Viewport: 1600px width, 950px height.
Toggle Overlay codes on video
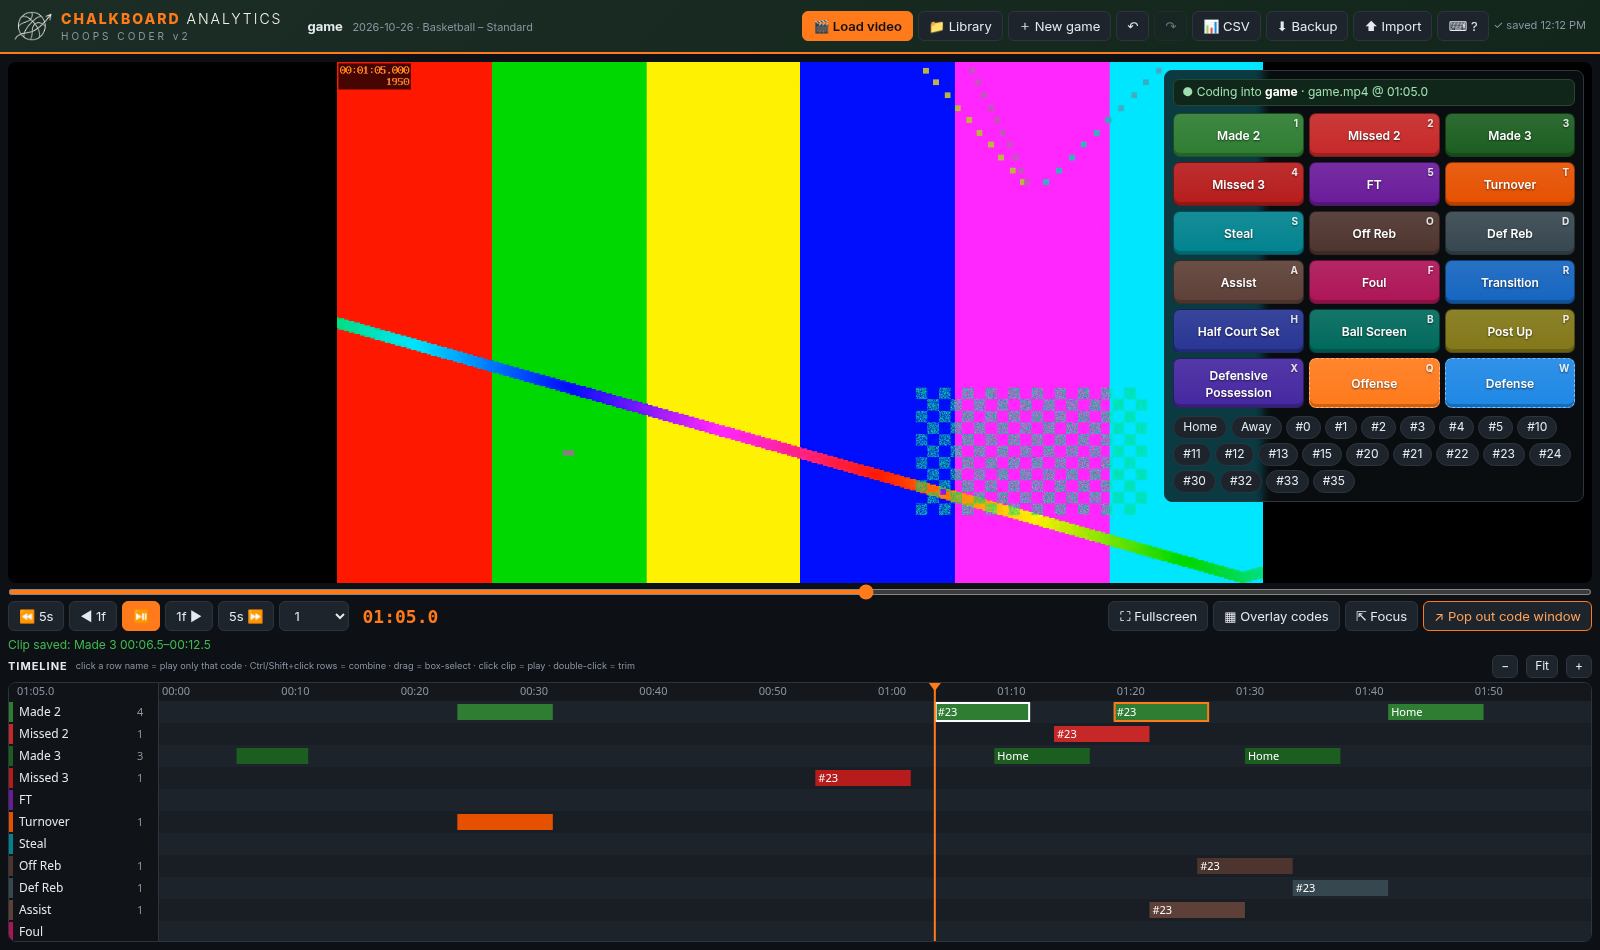pyautogui.click(x=1276, y=616)
